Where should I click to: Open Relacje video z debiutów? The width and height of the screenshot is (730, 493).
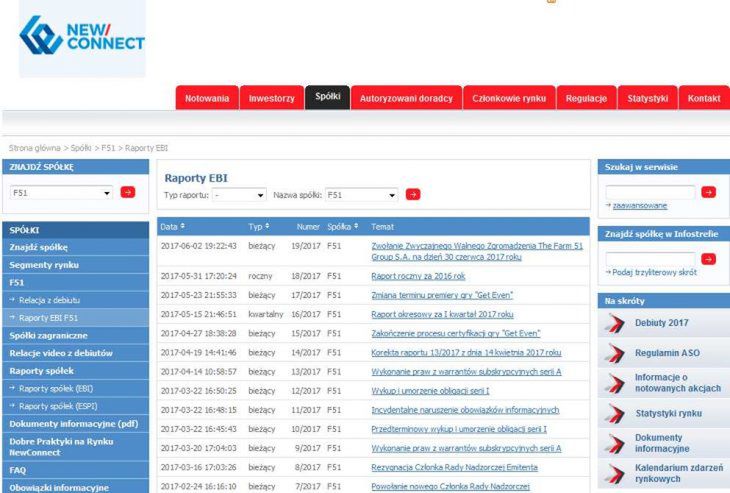[x=75, y=353]
